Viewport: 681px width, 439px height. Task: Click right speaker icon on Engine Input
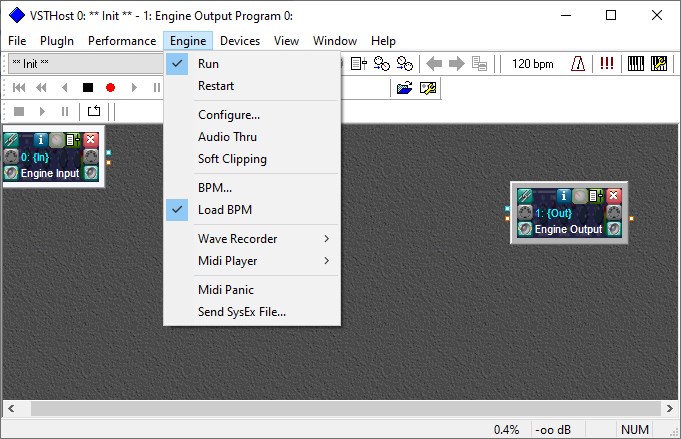click(91, 173)
